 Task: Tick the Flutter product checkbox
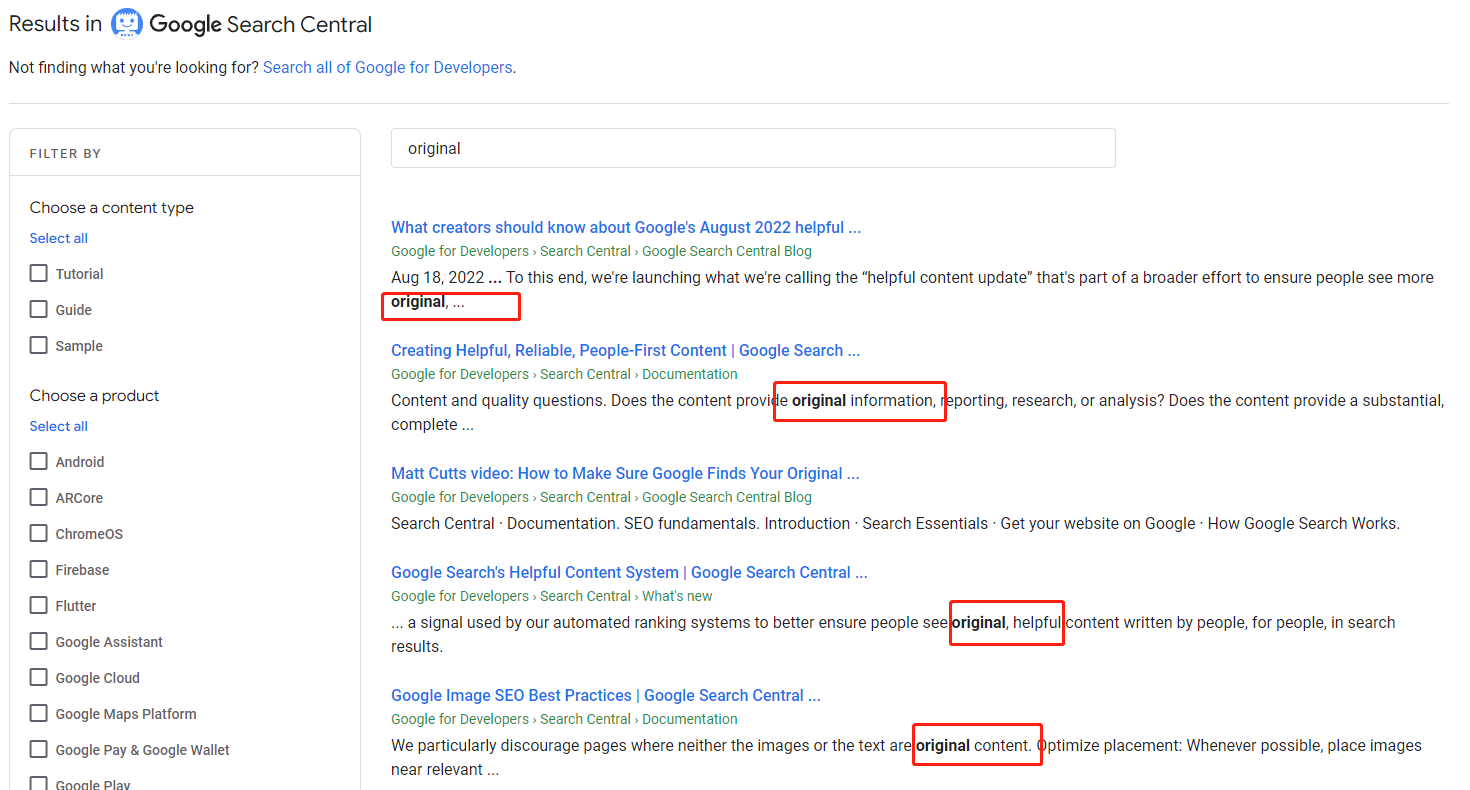pos(39,605)
